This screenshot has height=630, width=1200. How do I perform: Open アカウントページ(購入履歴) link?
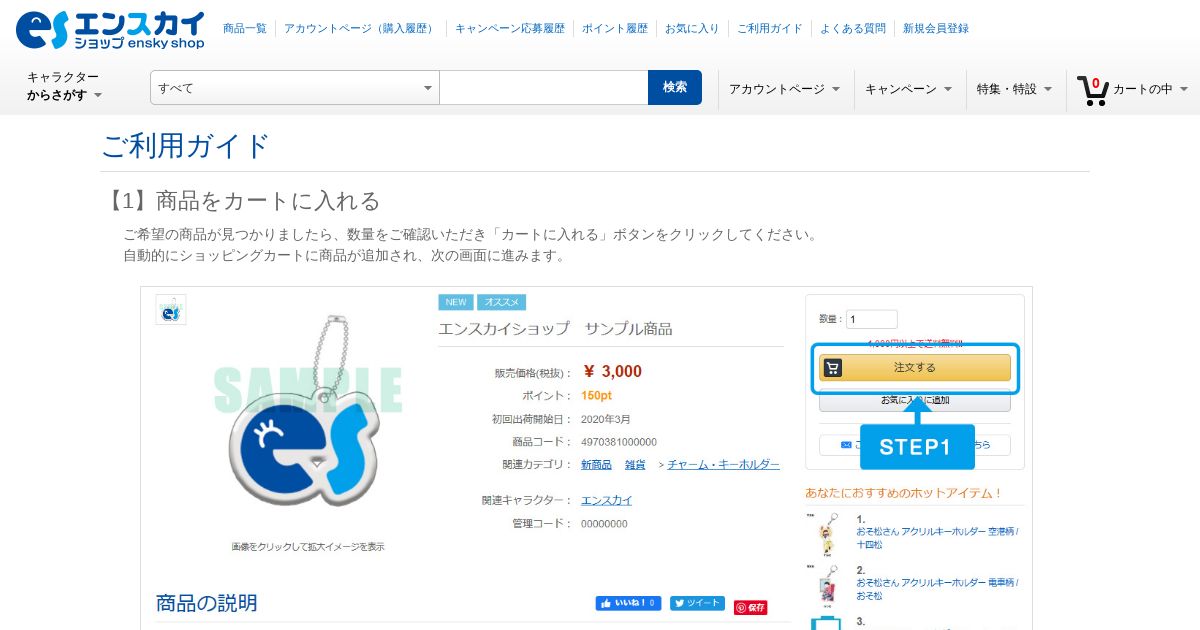(x=361, y=29)
